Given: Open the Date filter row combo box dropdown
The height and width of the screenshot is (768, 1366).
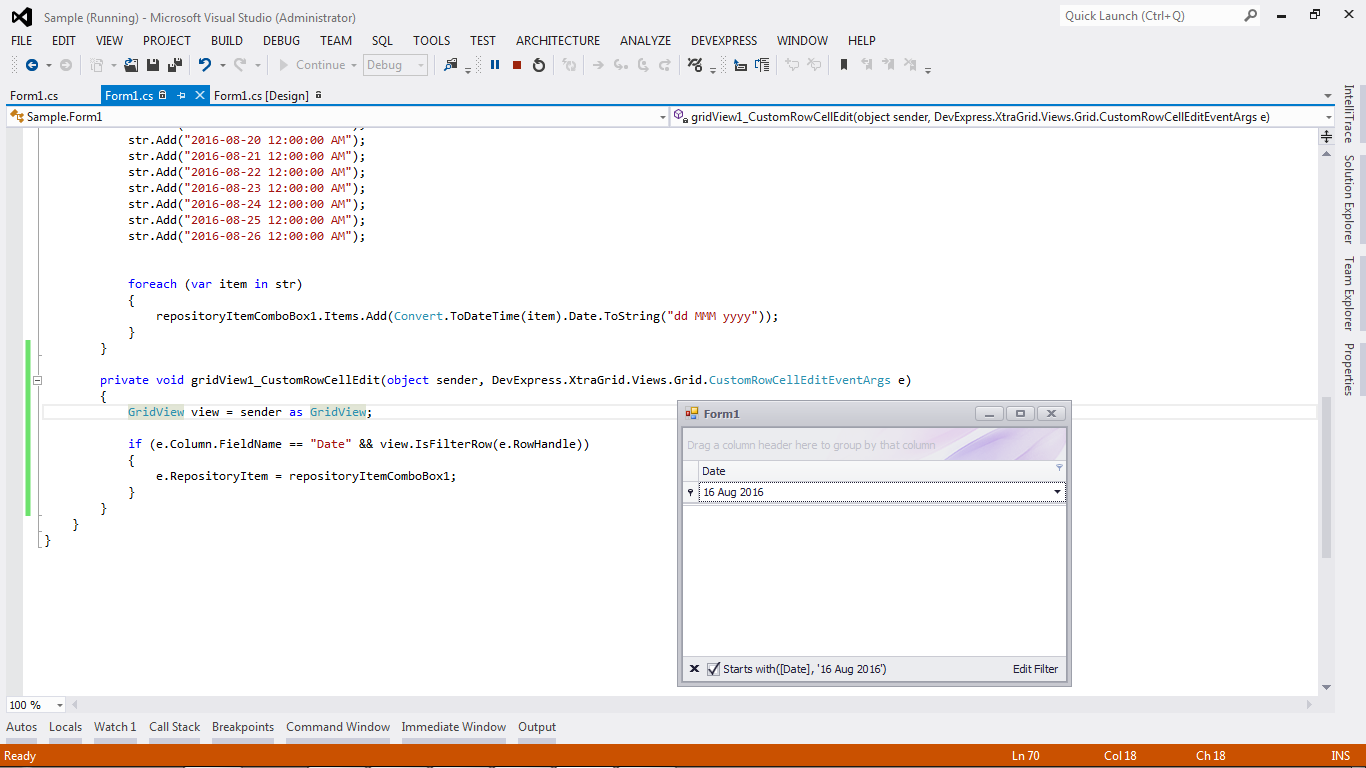Looking at the screenshot, I should pos(1057,492).
